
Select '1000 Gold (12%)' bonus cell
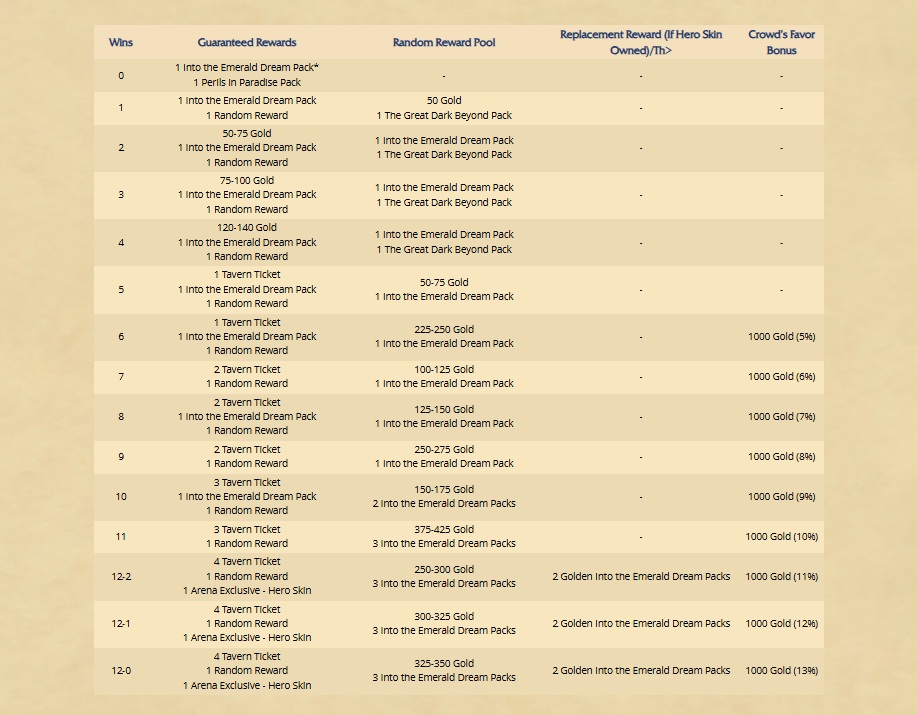(781, 623)
